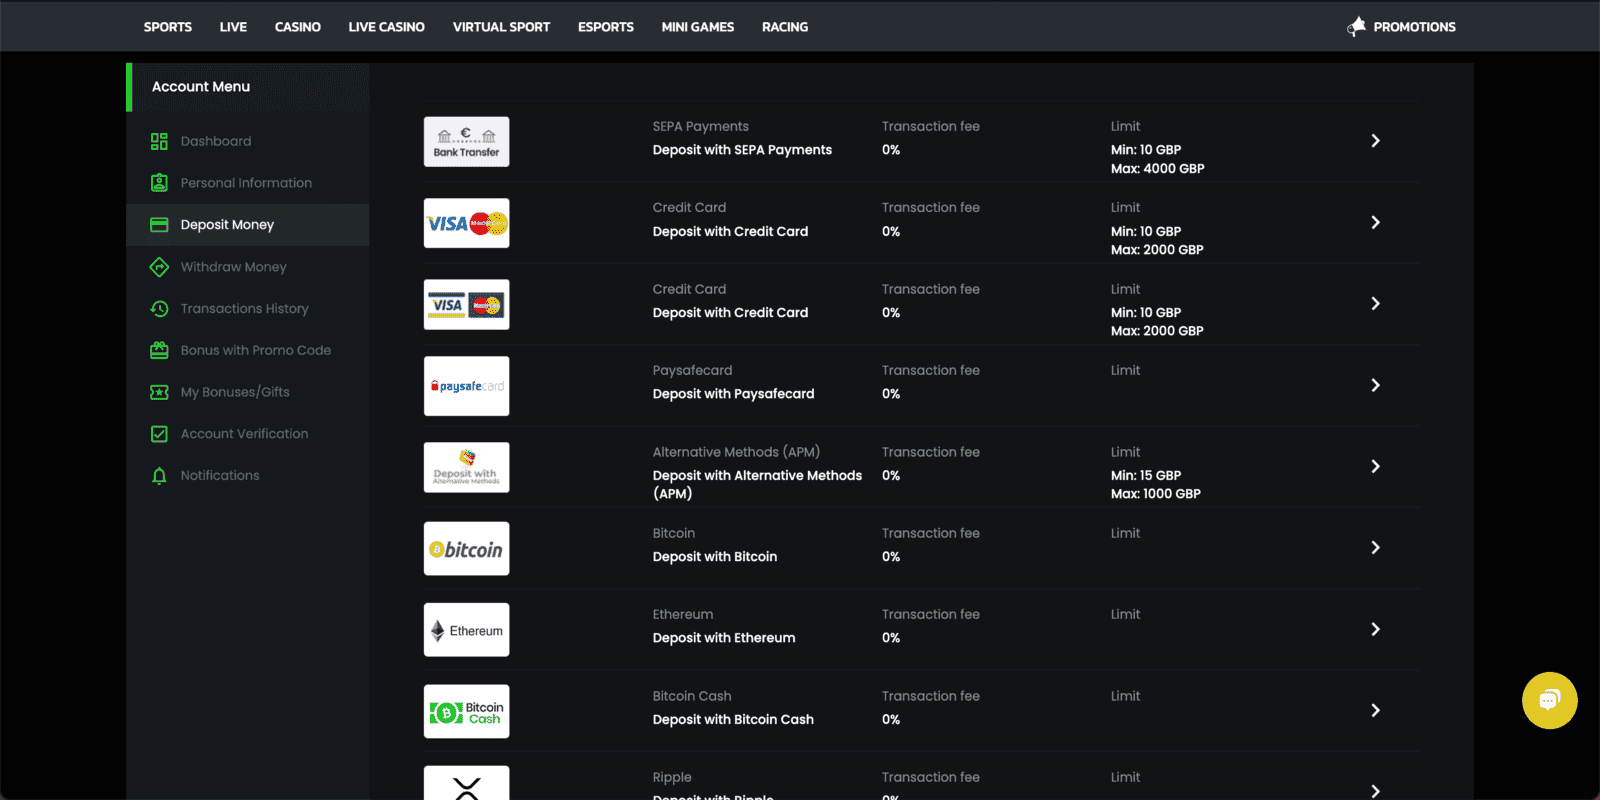Image resolution: width=1600 pixels, height=800 pixels.
Task: Expand the Paysafecard deposit option chevron
Action: point(1375,385)
